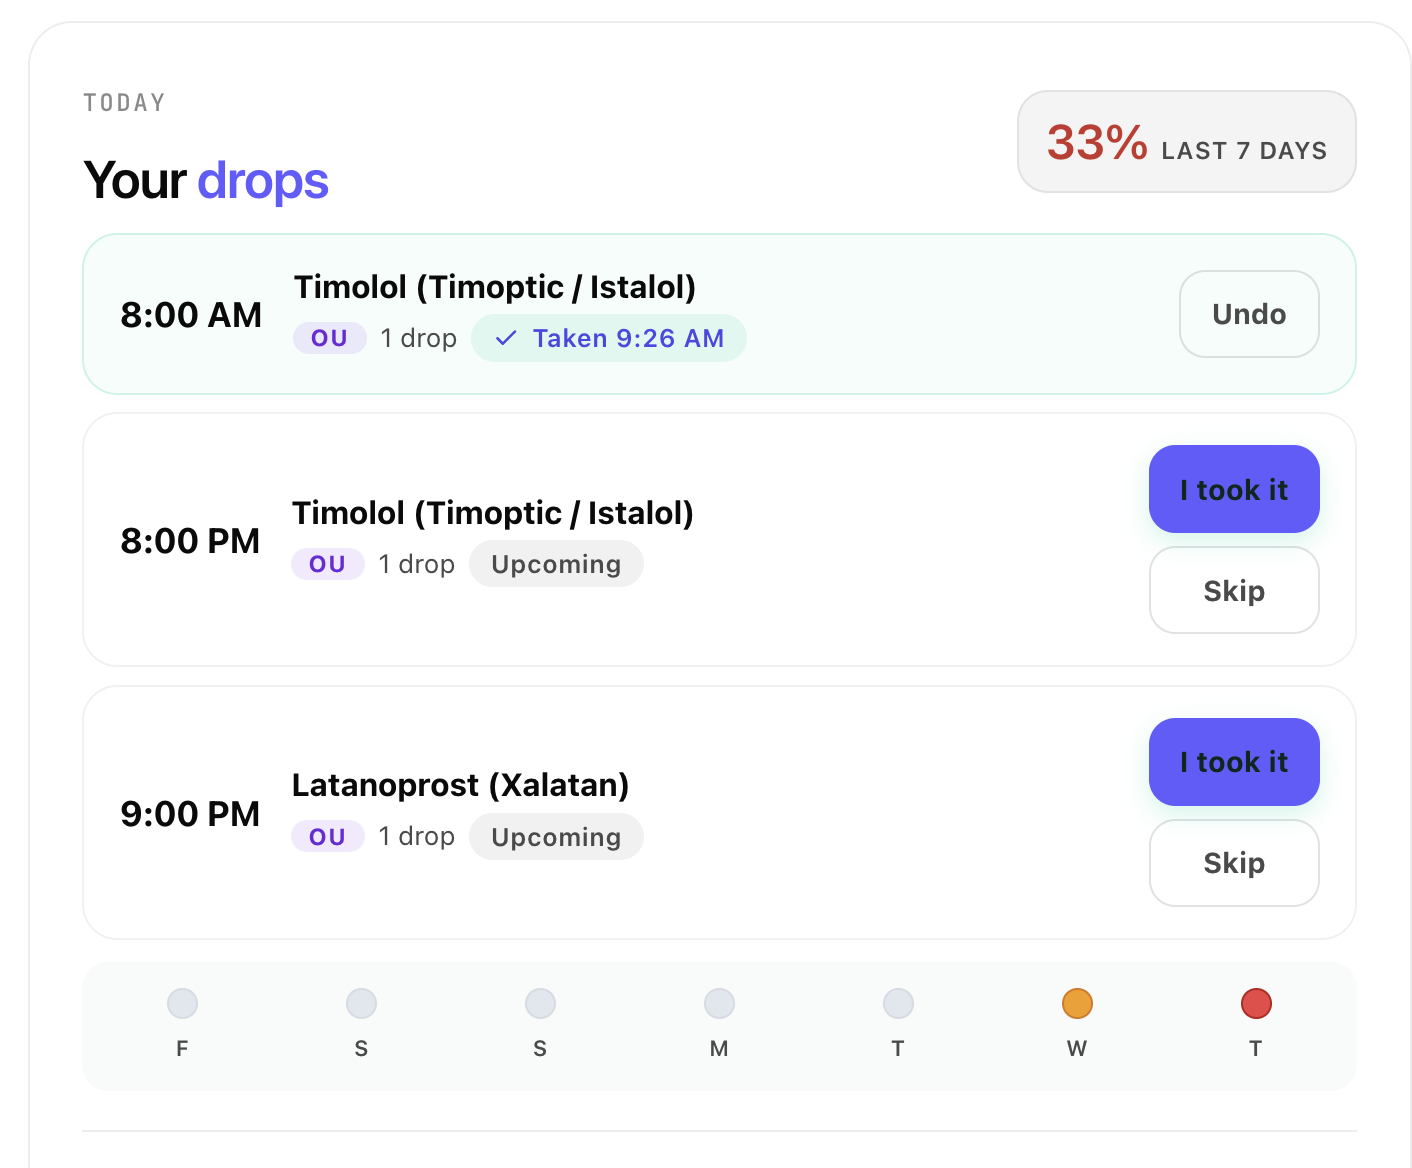Viewport: 1412px width, 1168px height.
Task: Mark 9:00 PM Latanoprost as taken
Action: [x=1234, y=762]
